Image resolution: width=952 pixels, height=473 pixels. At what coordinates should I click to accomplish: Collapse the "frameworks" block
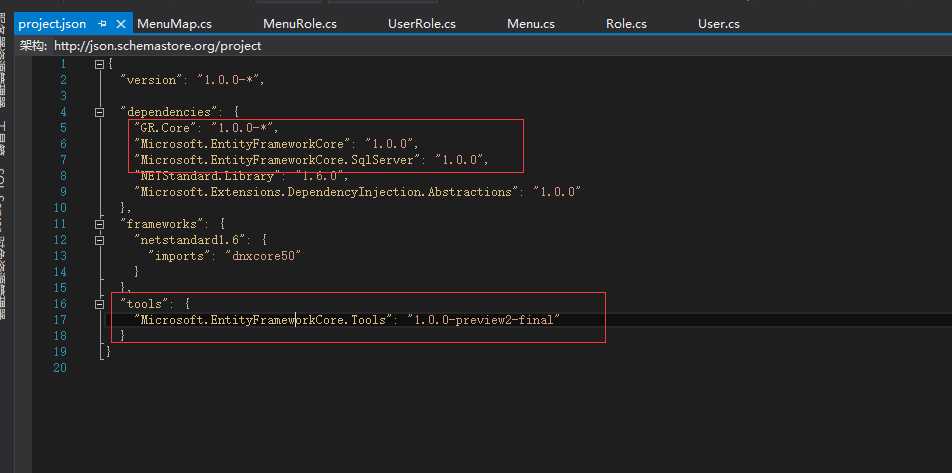(x=99, y=224)
